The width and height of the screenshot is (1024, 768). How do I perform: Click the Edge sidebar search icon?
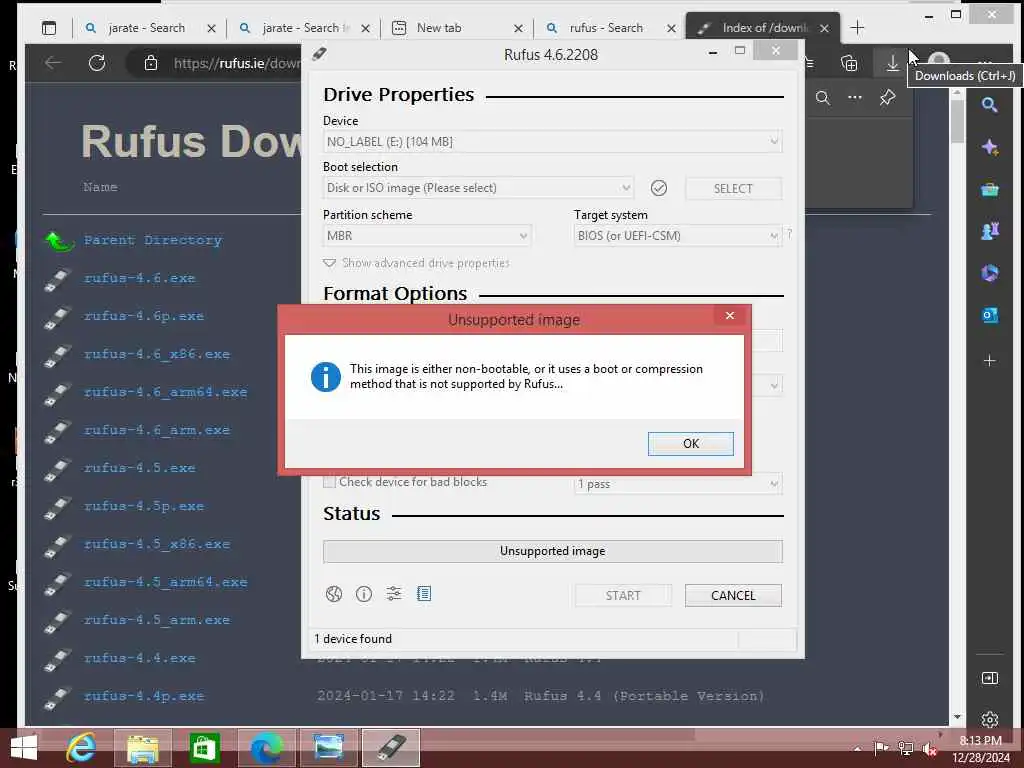coord(989,105)
